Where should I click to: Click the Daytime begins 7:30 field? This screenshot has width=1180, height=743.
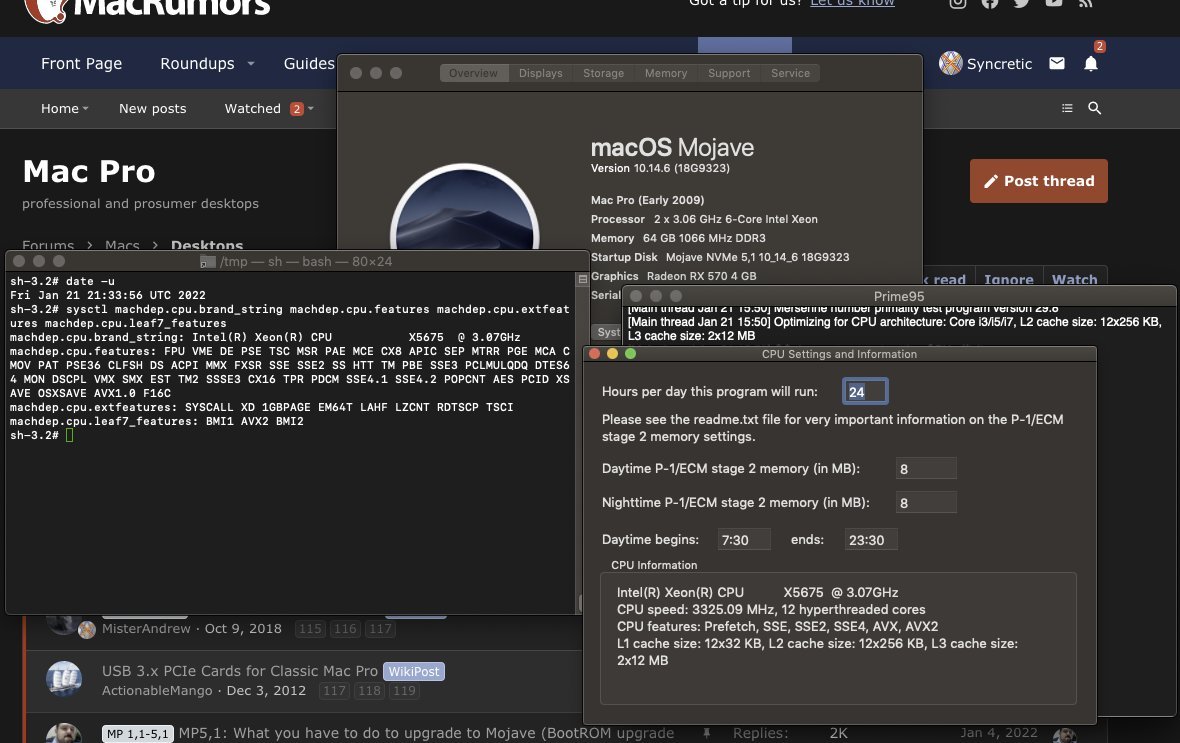point(744,539)
